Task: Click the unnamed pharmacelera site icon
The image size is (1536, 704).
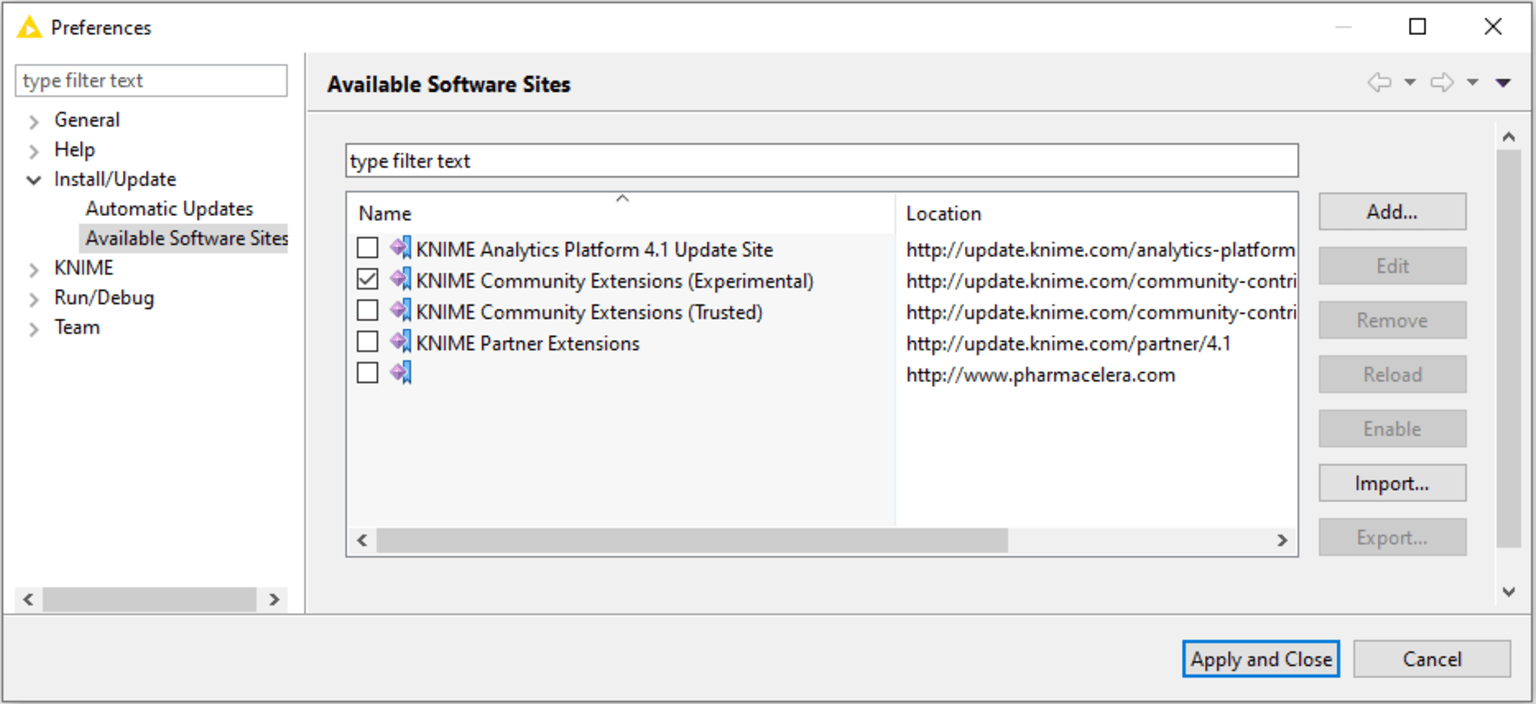Action: pyautogui.click(x=401, y=373)
